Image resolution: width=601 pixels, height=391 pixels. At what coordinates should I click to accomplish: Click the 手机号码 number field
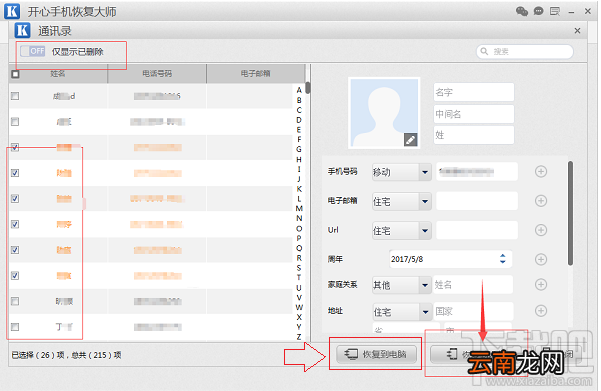[x=477, y=171]
